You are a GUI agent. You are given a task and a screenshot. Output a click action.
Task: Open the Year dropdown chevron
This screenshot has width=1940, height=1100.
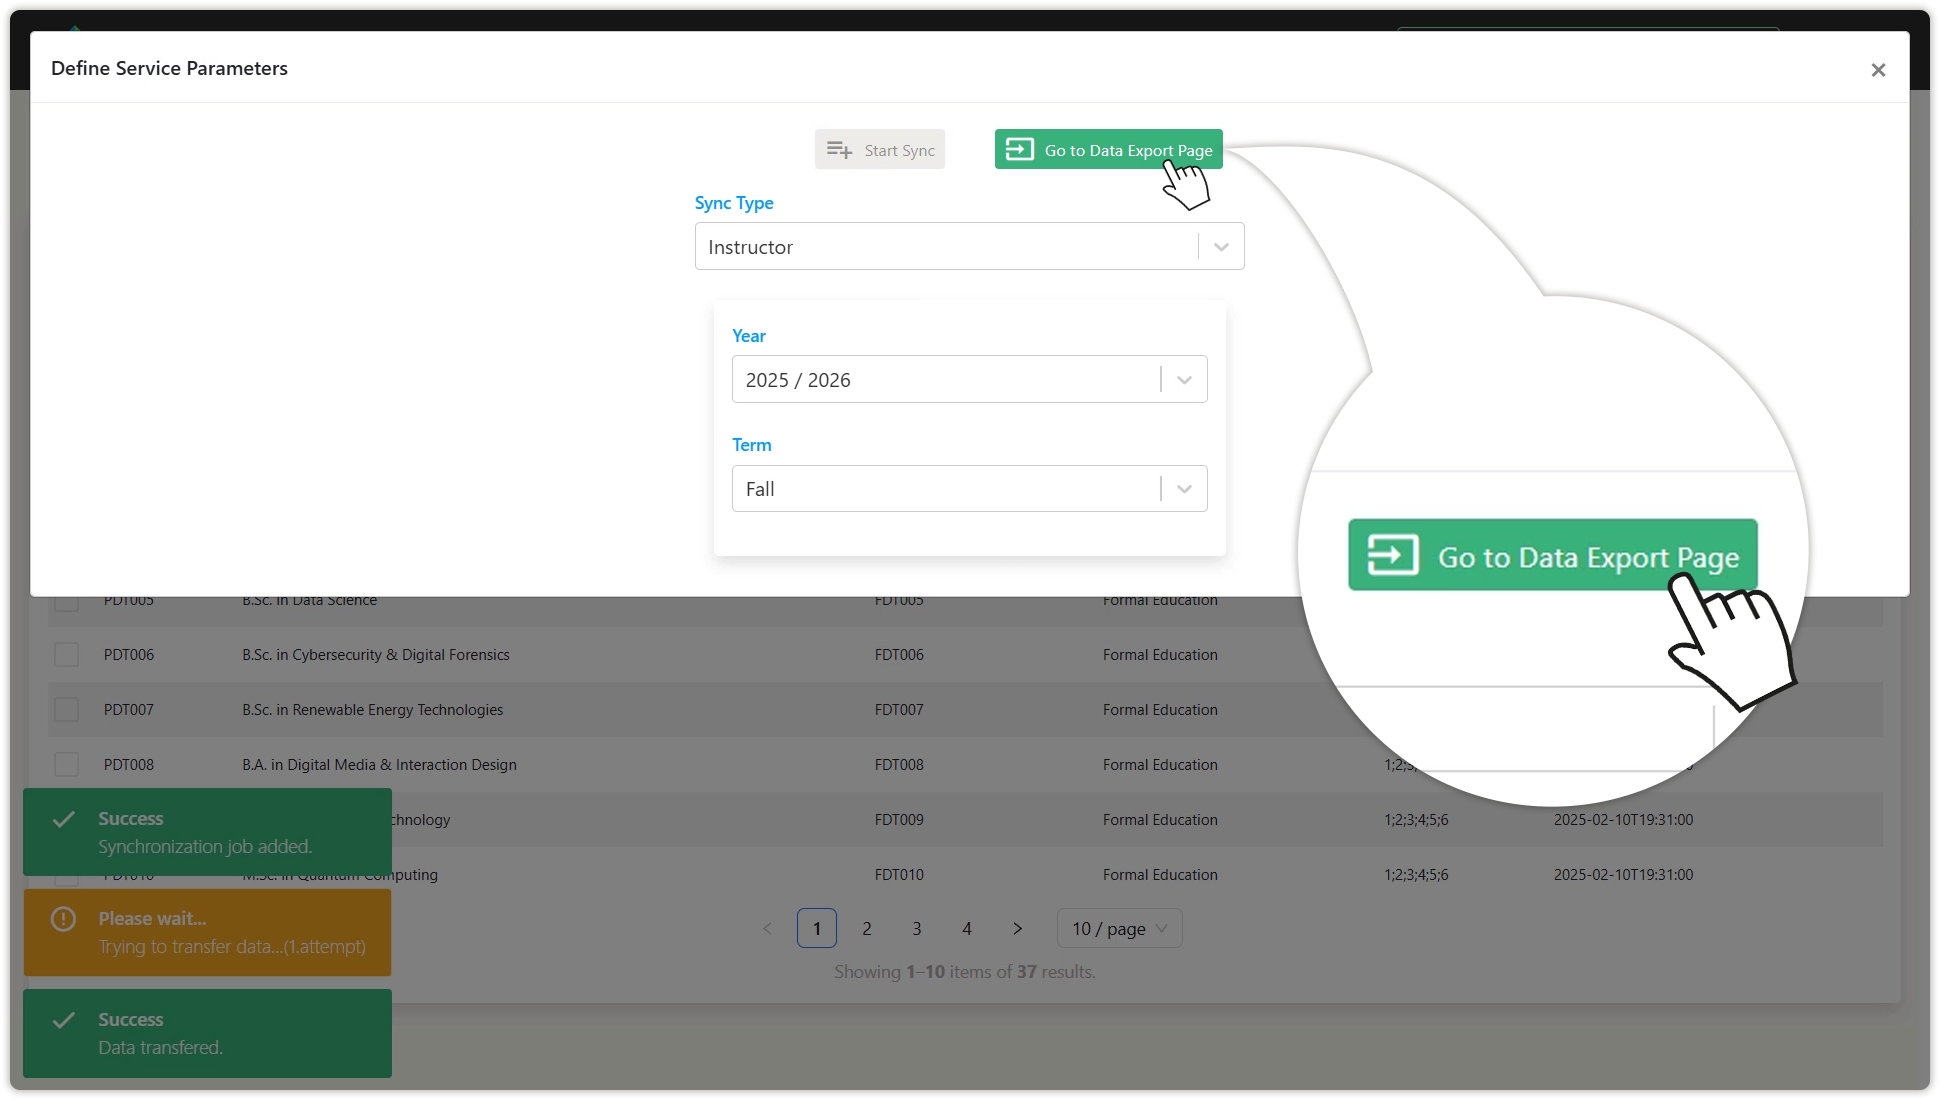coord(1184,380)
